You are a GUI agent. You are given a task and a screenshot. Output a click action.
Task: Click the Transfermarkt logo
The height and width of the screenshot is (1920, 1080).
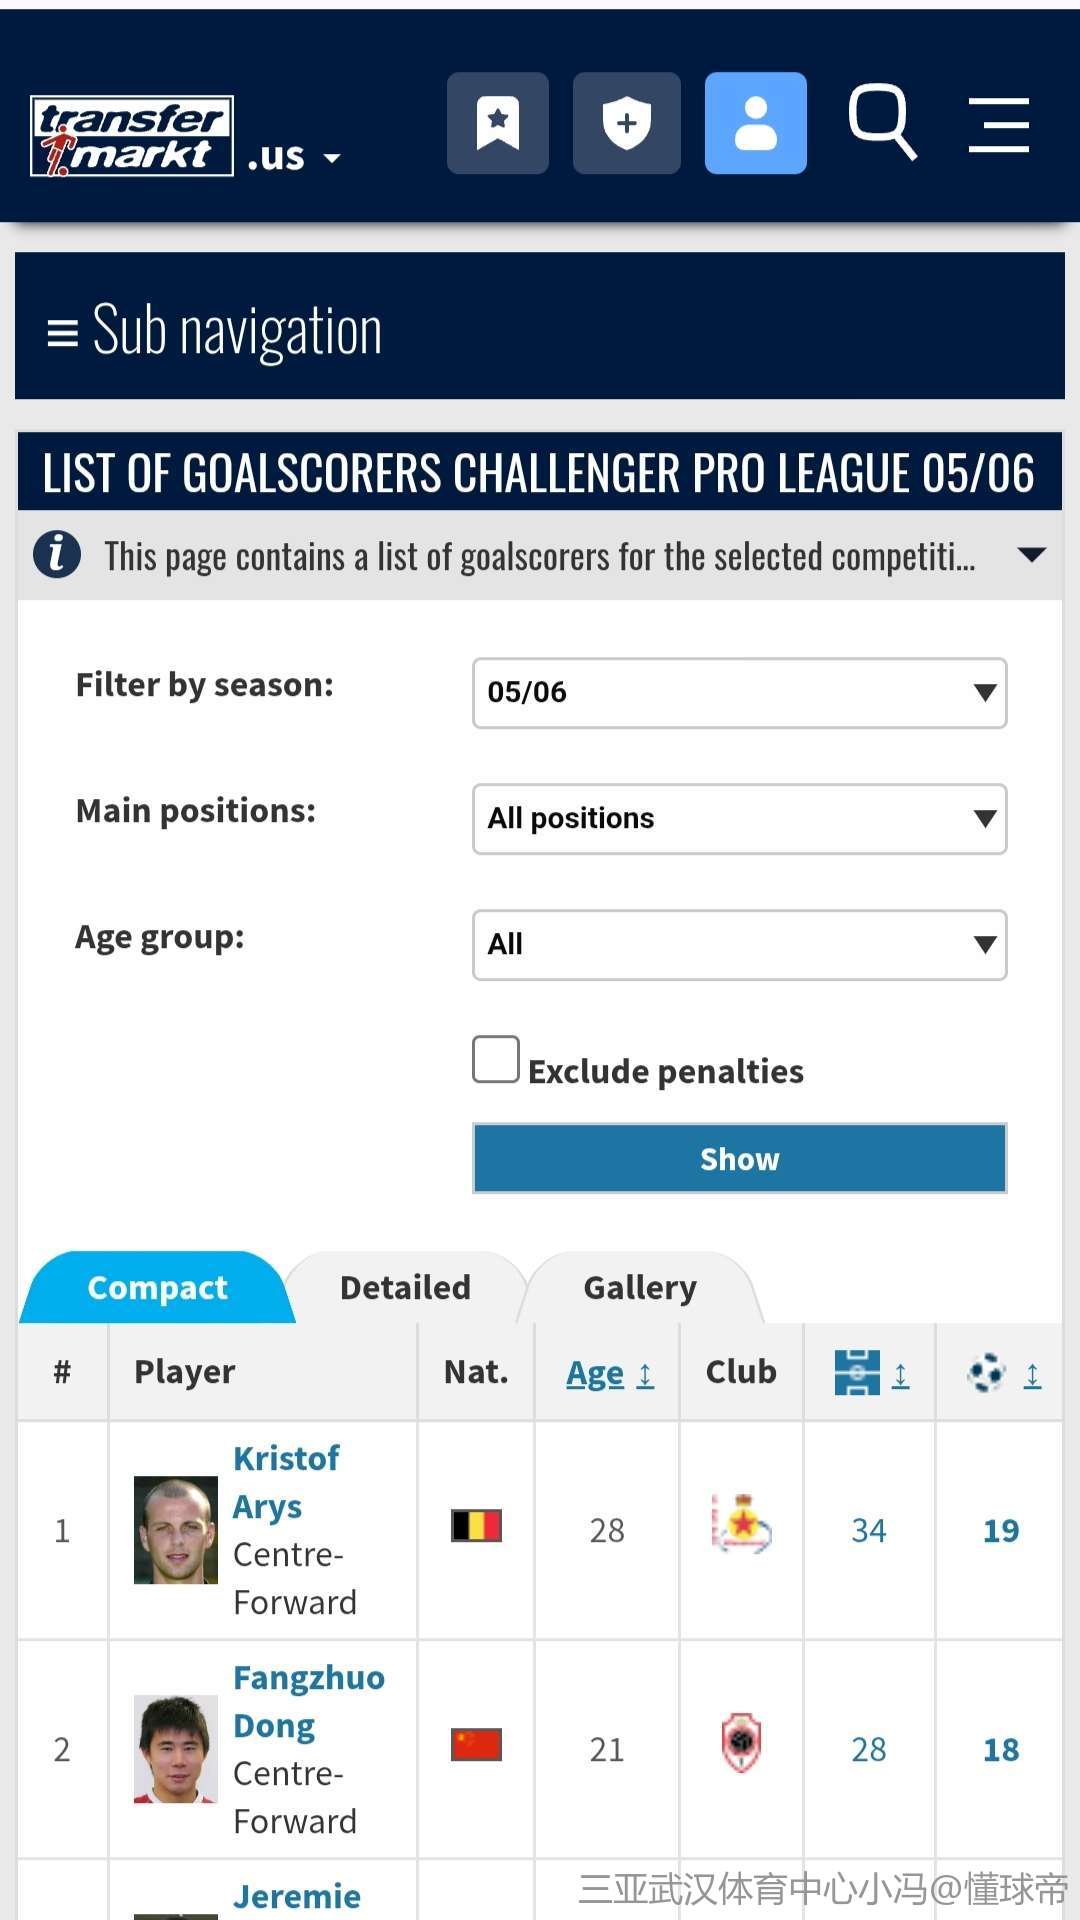132,136
